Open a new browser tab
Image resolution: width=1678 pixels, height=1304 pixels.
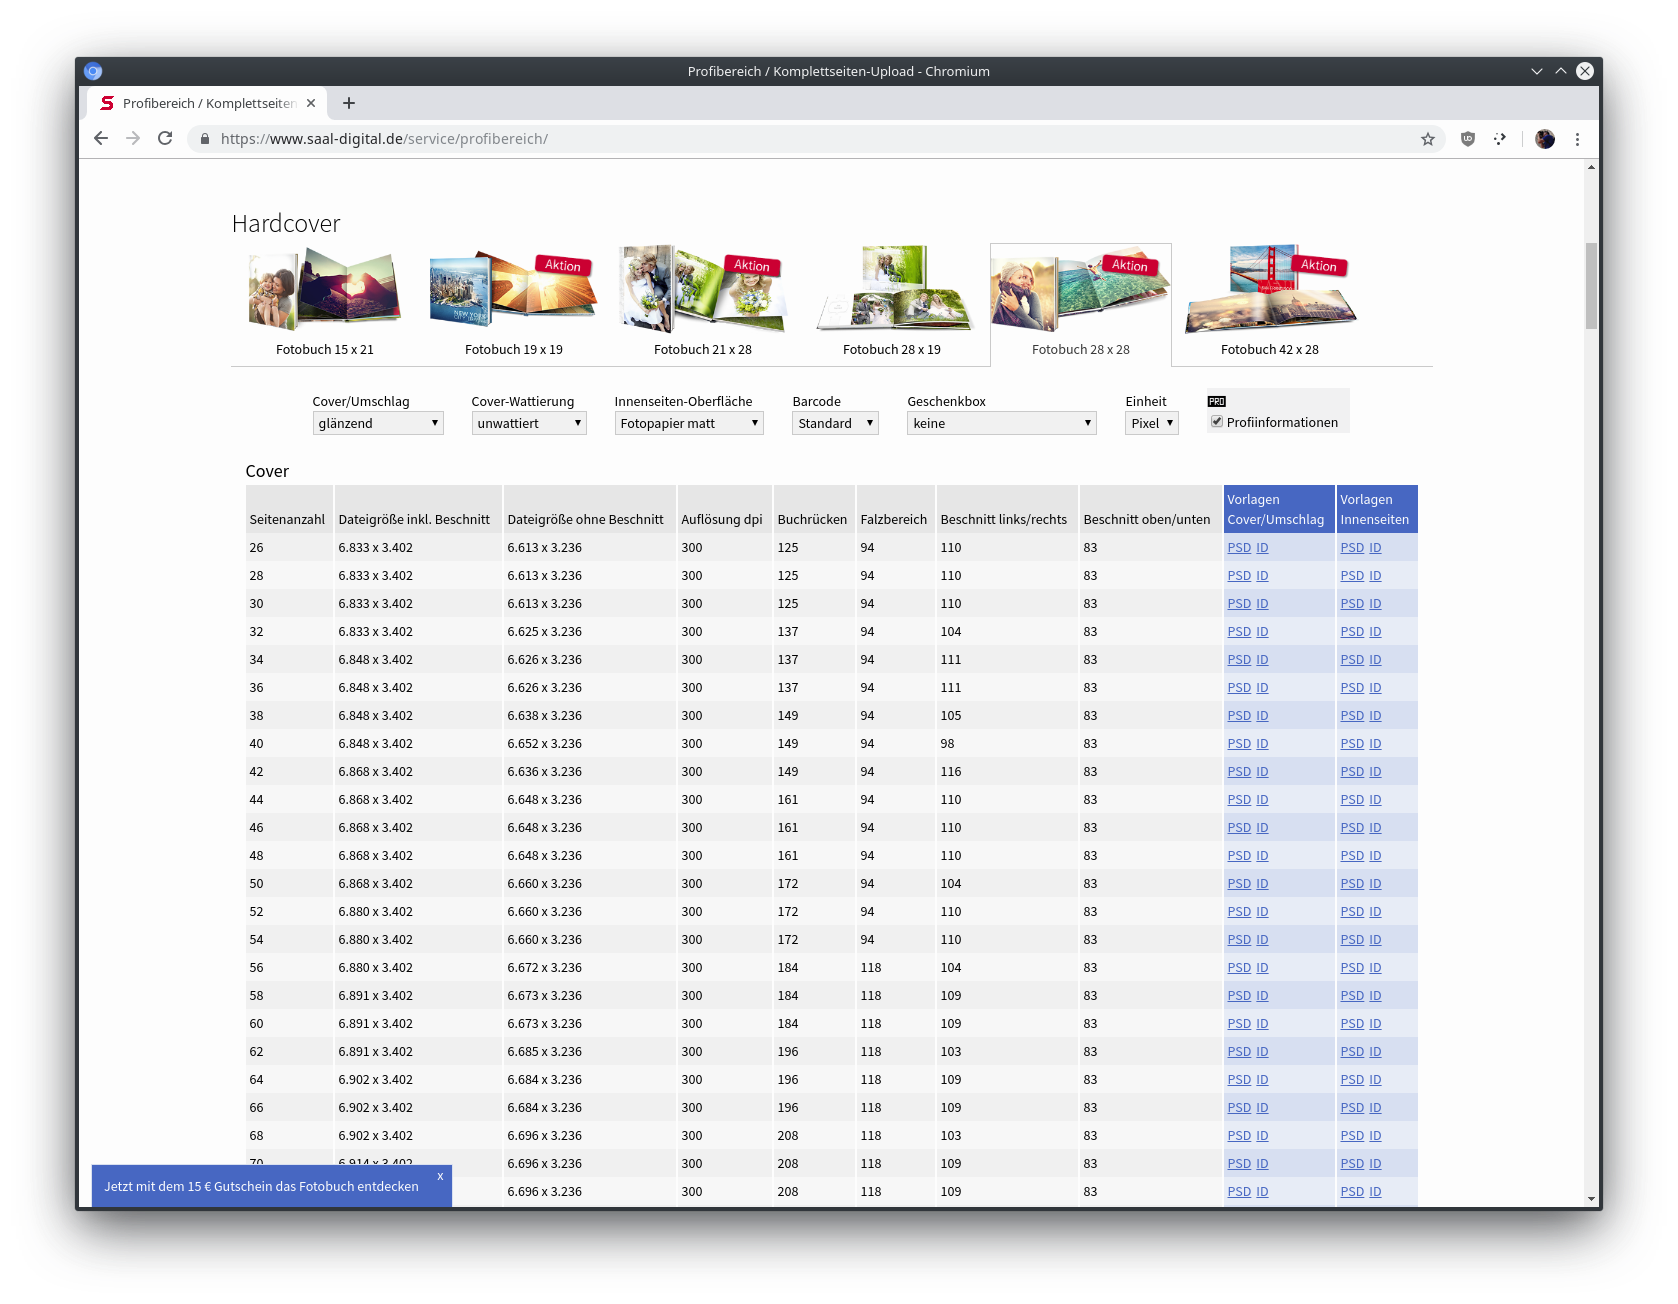tap(349, 103)
